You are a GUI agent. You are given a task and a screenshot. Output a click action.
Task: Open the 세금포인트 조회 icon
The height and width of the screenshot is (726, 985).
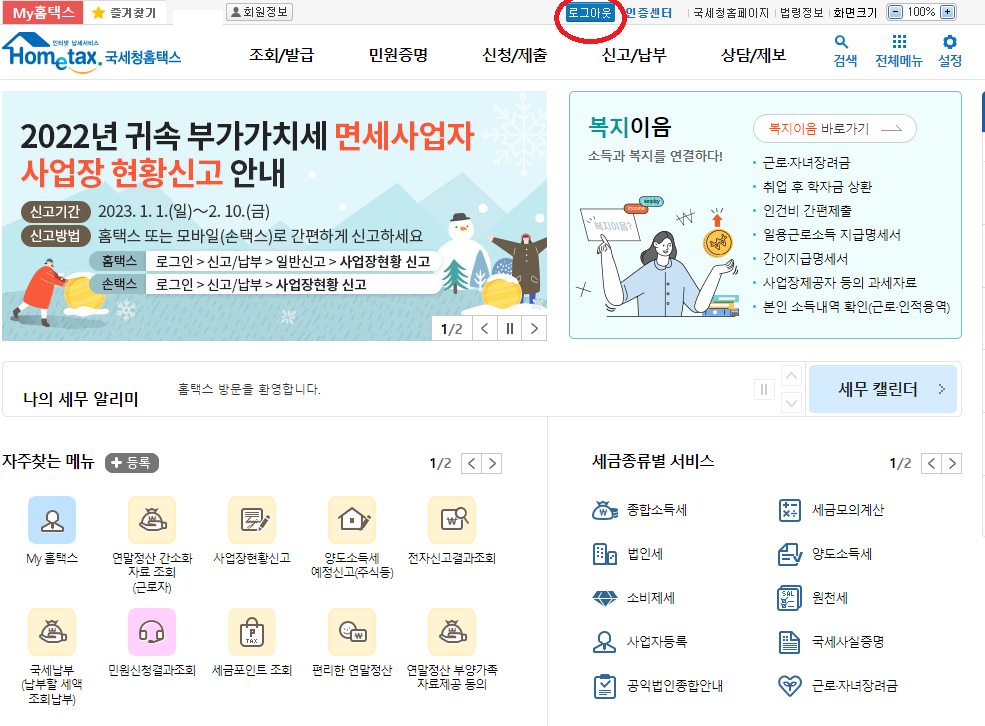pyautogui.click(x=252, y=632)
